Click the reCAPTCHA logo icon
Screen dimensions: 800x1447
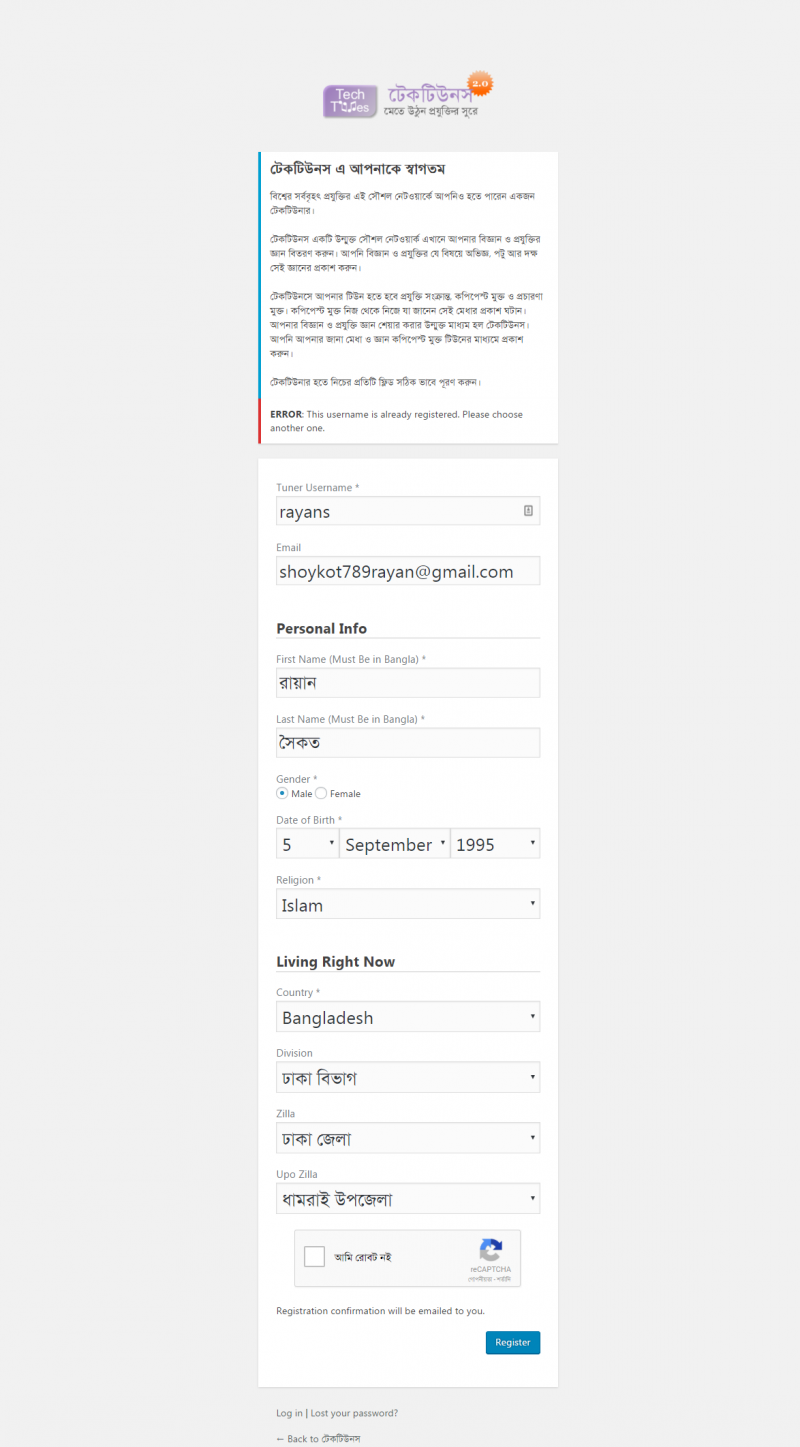(x=490, y=1251)
